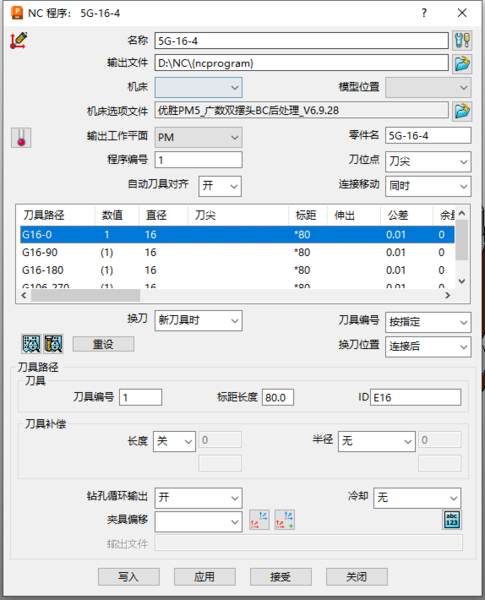Click the abc 123 icon below 冷却
The height and width of the screenshot is (600, 485).
[452, 520]
